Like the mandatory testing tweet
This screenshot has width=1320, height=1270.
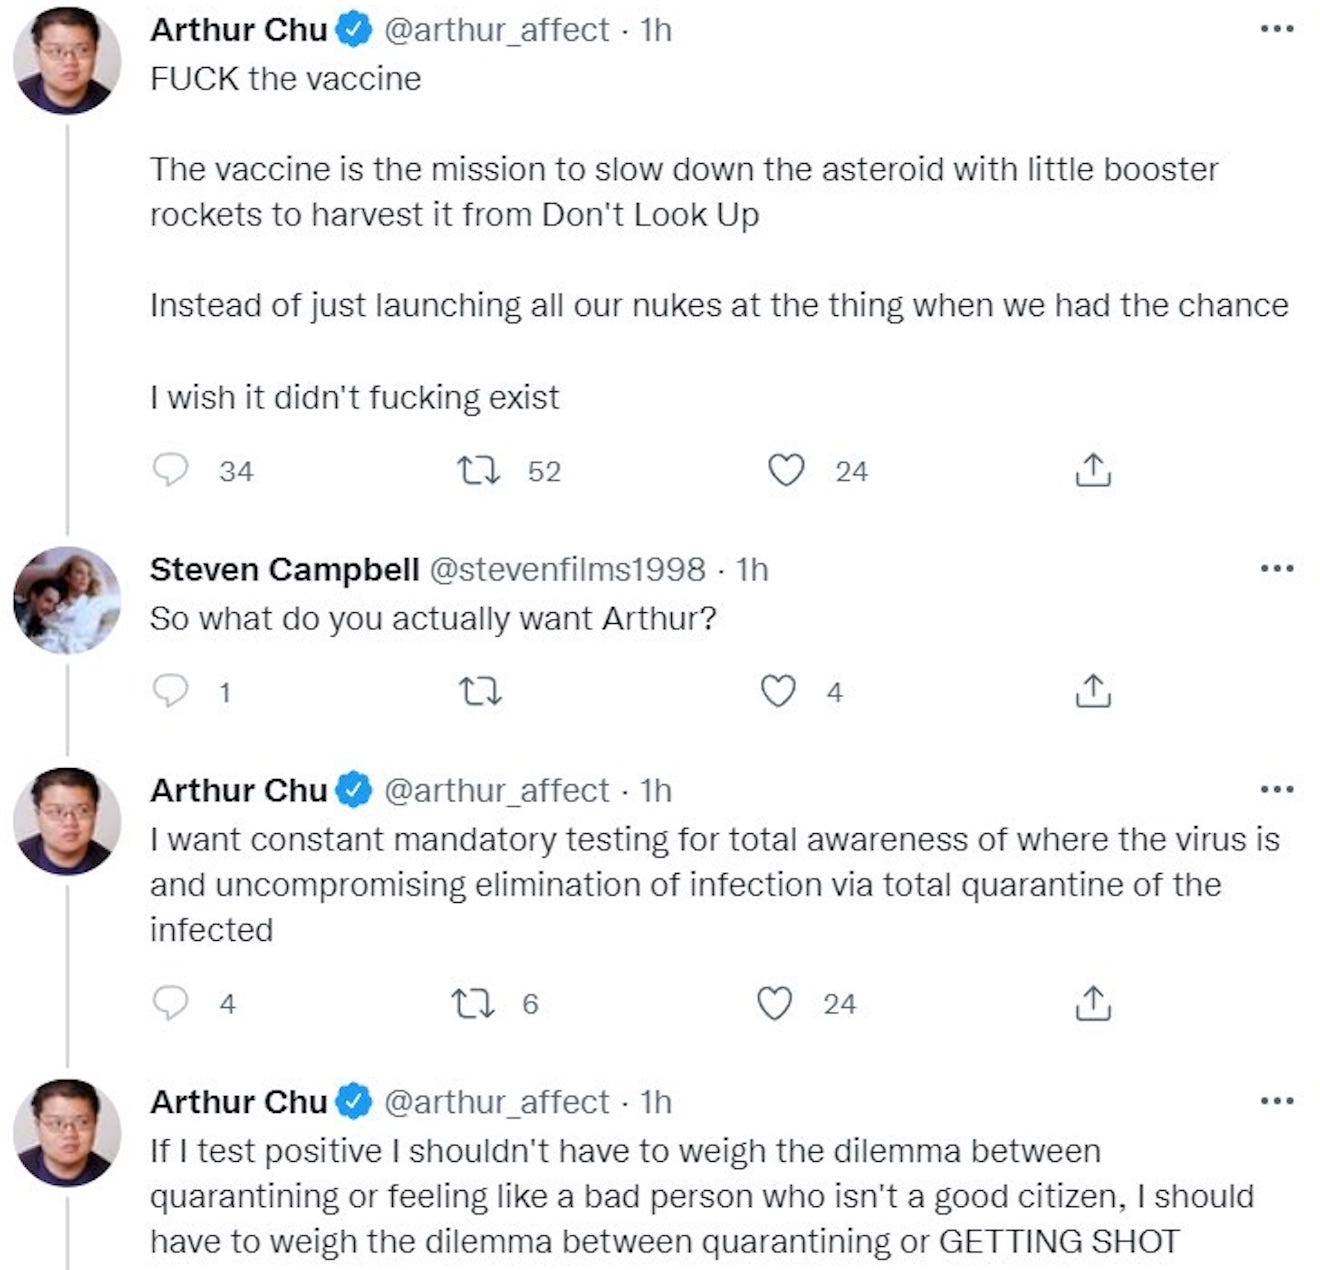point(775,1003)
